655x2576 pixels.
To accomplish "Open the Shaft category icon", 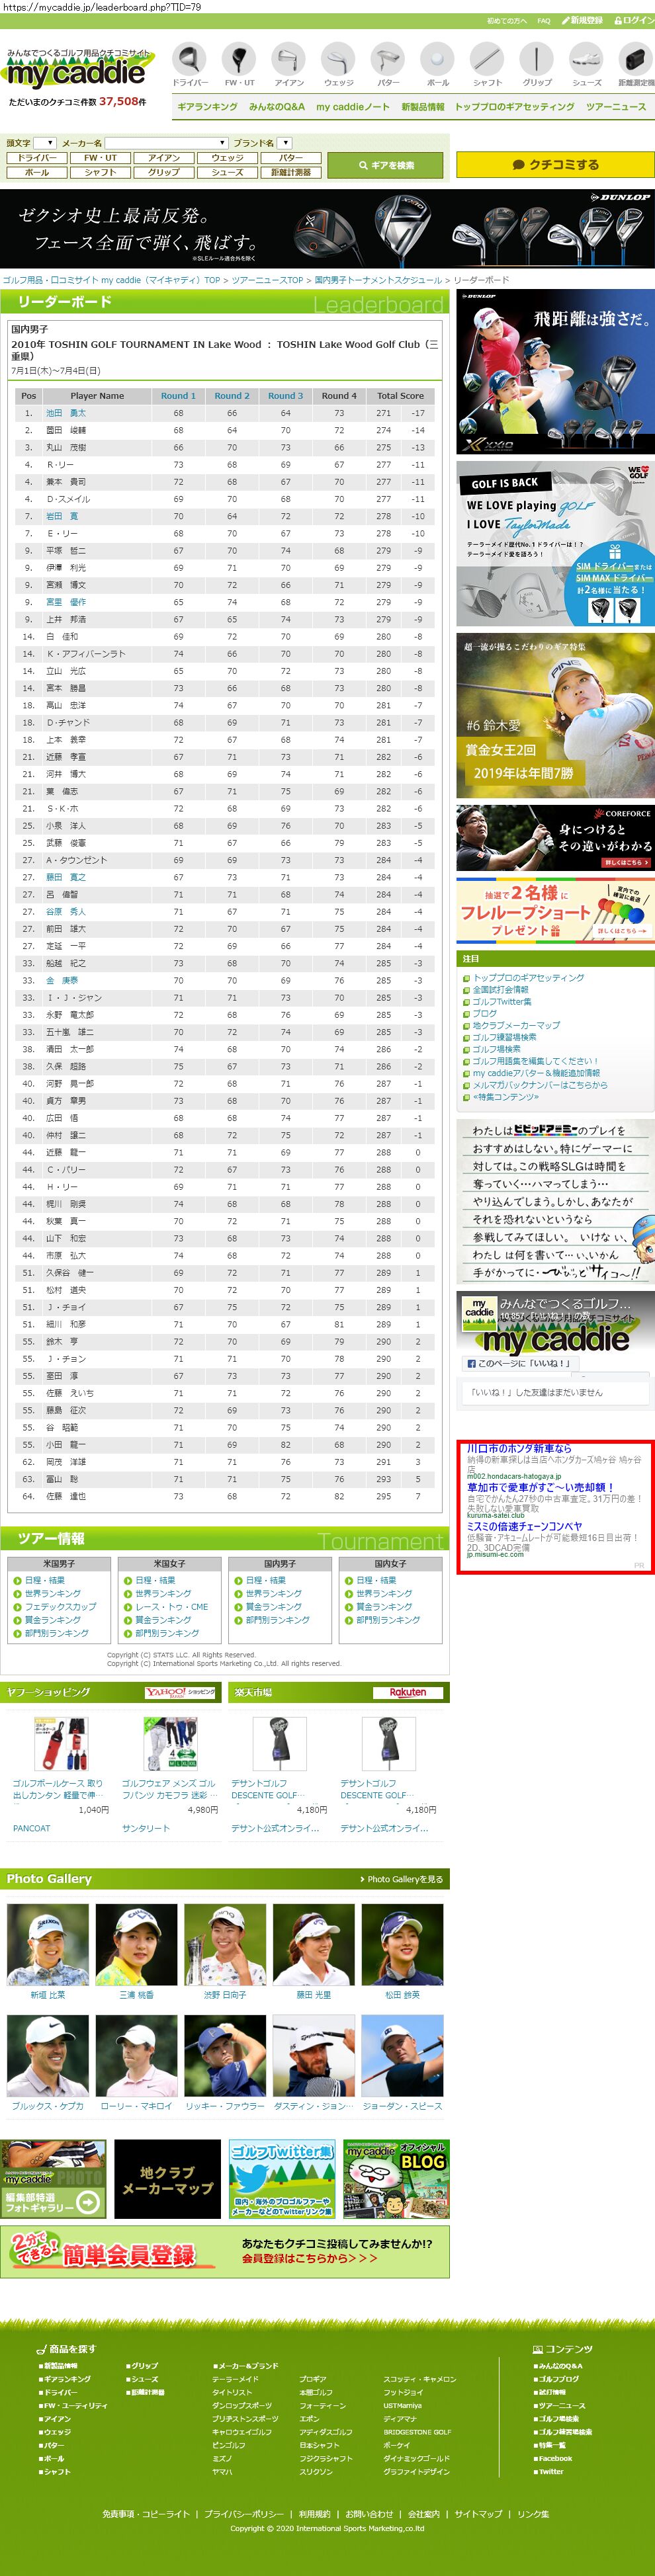I will 487,61.
